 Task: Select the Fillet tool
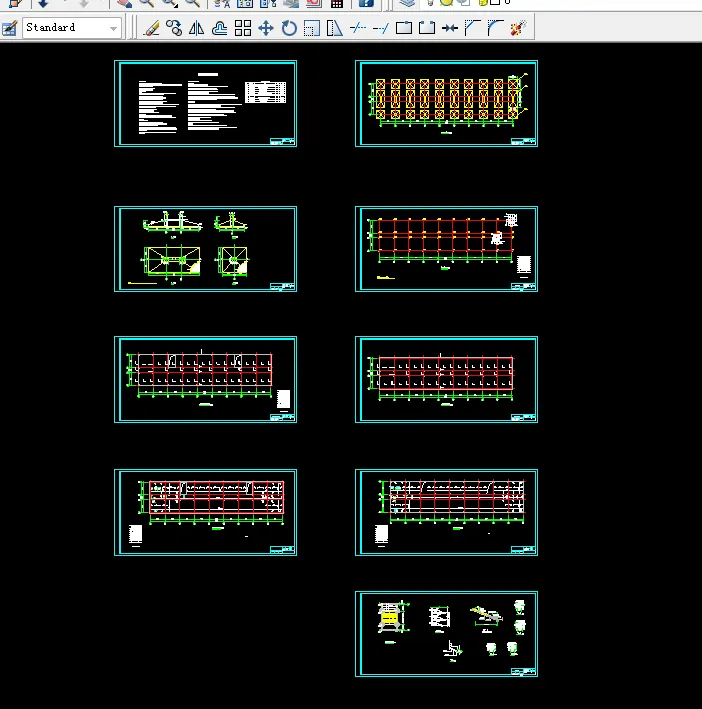coord(495,28)
